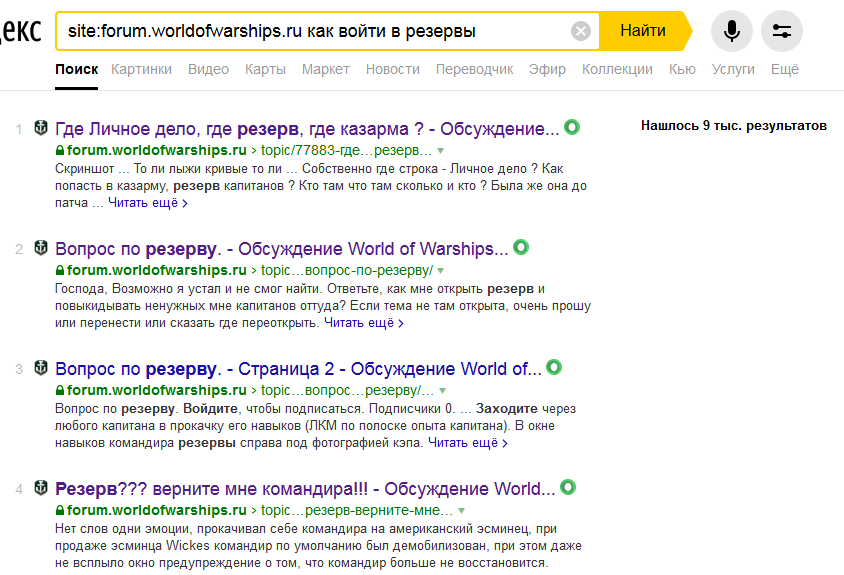Click green circle badge on second result title
The image size is (844, 575).
[521, 248]
